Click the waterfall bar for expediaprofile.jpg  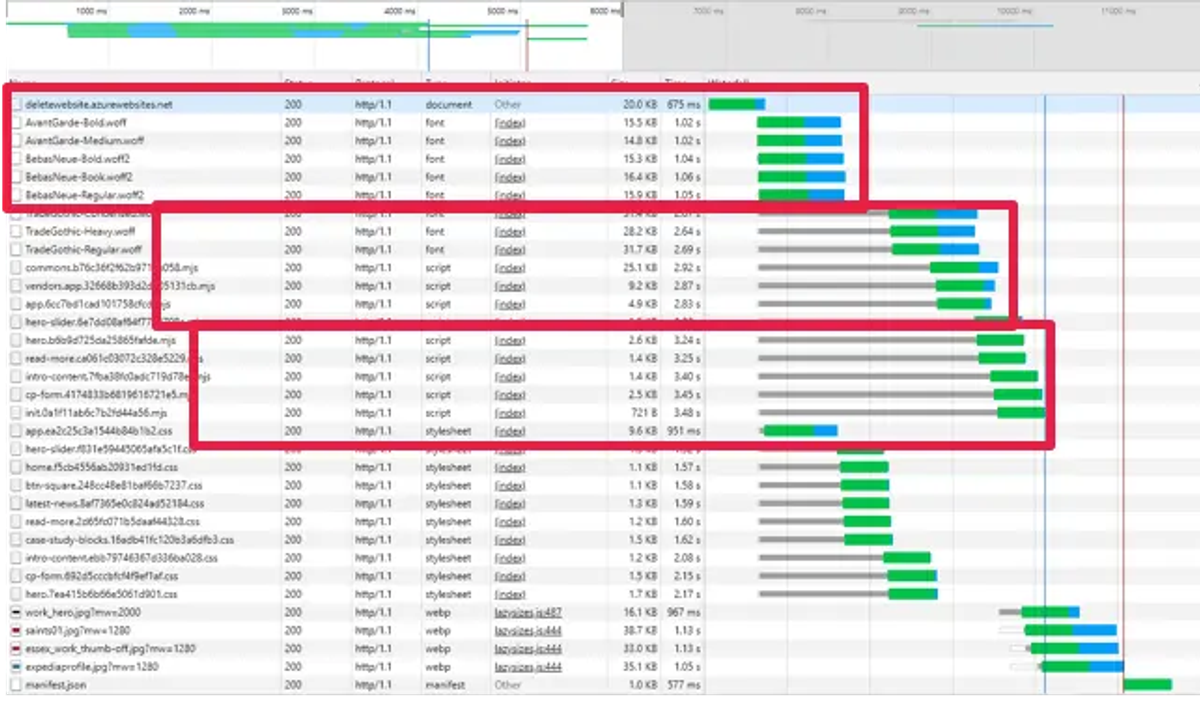pos(1082,666)
